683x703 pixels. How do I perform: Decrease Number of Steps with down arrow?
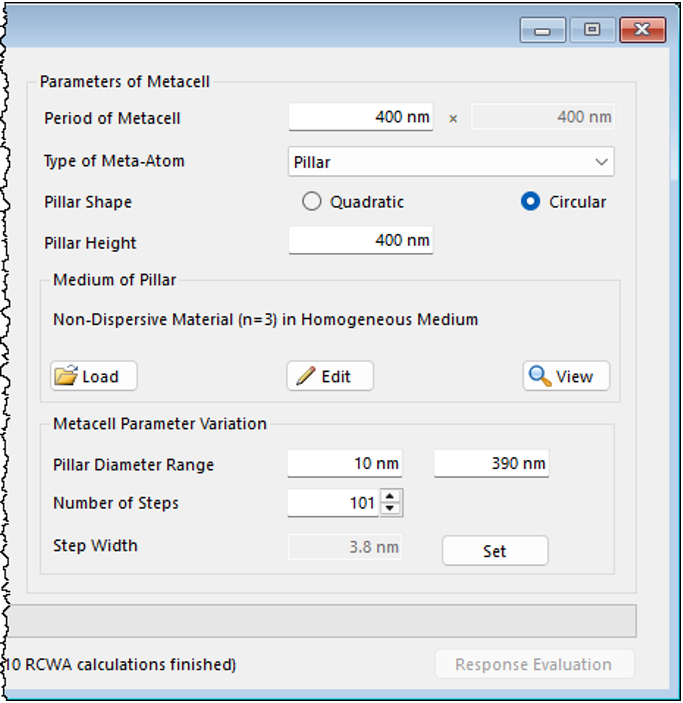tap(391, 509)
